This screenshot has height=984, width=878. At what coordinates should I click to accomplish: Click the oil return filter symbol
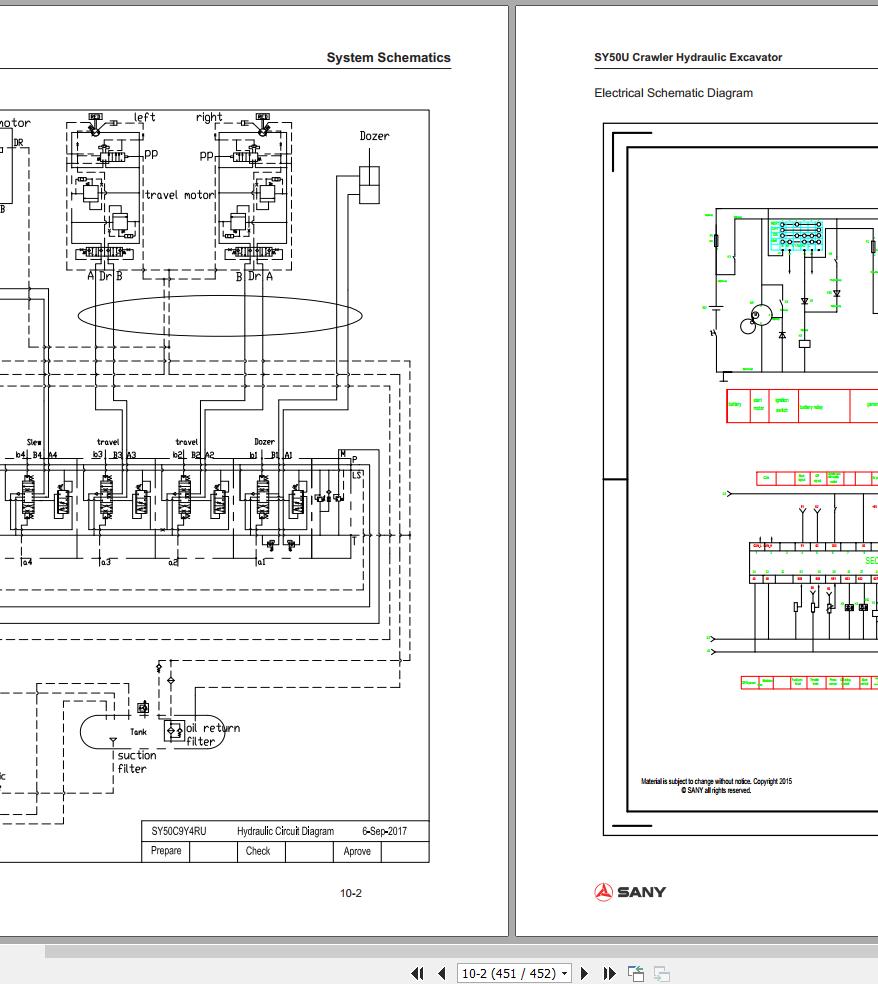point(174,731)
